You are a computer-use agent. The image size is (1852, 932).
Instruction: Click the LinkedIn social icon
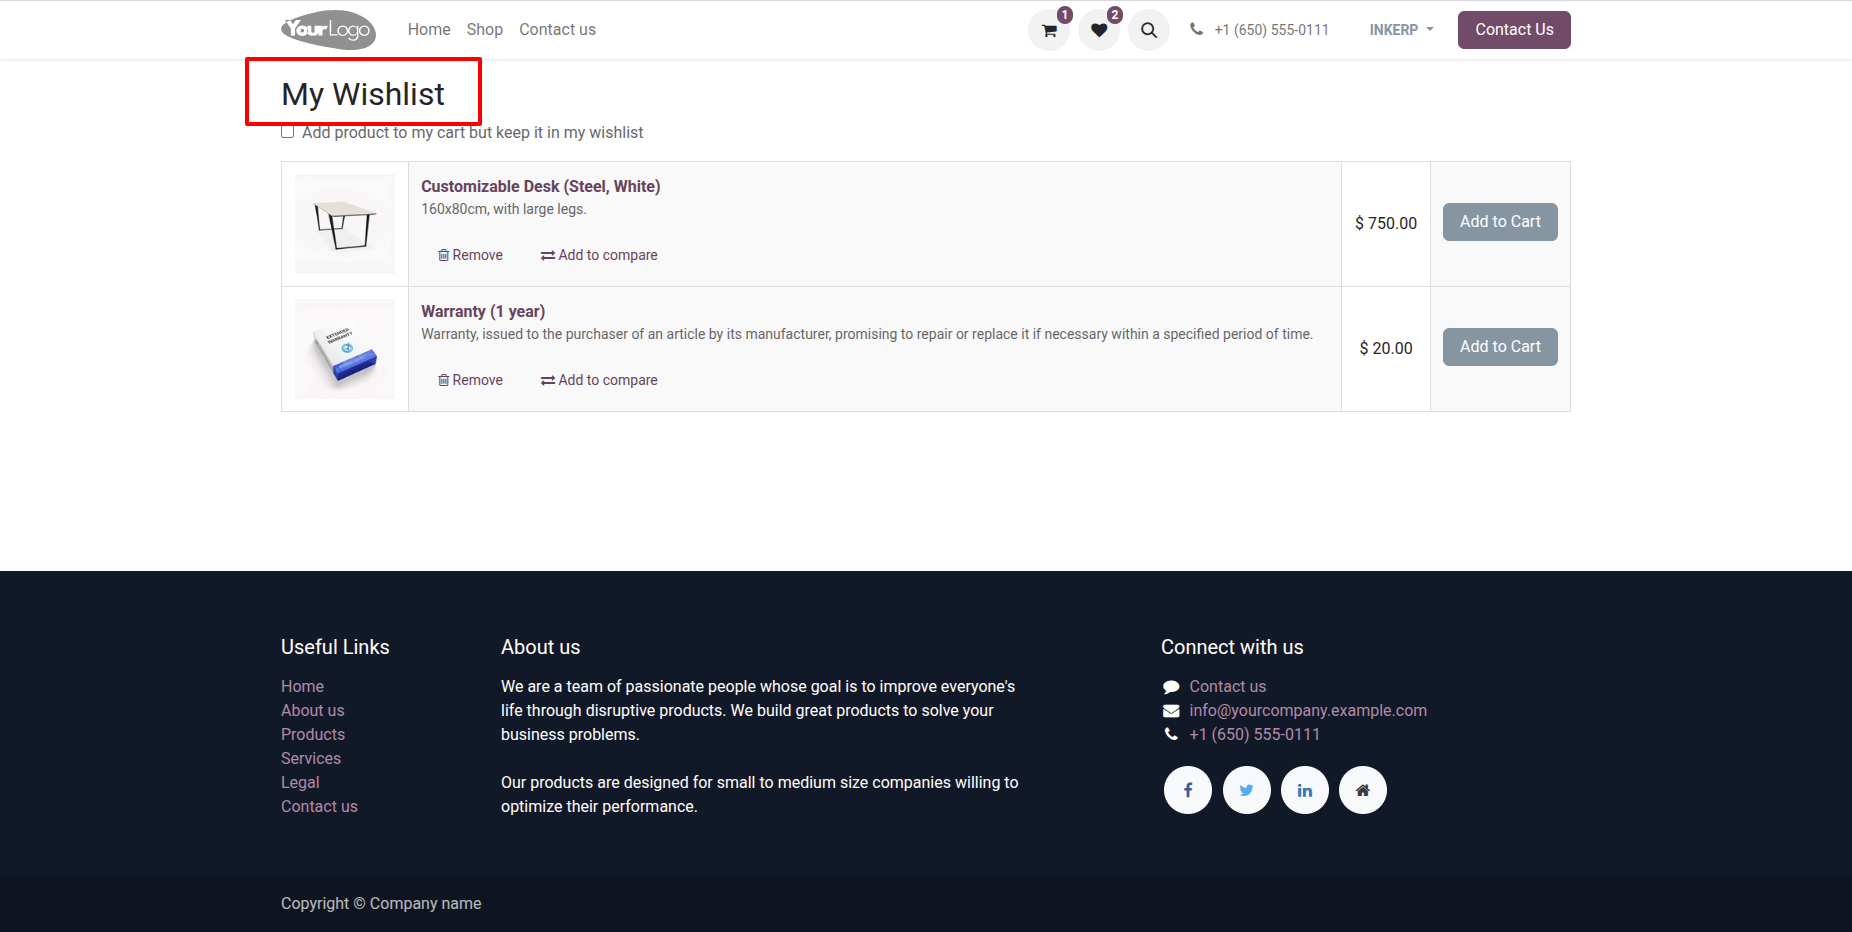pyautogui.click(x=1305, y=790)
